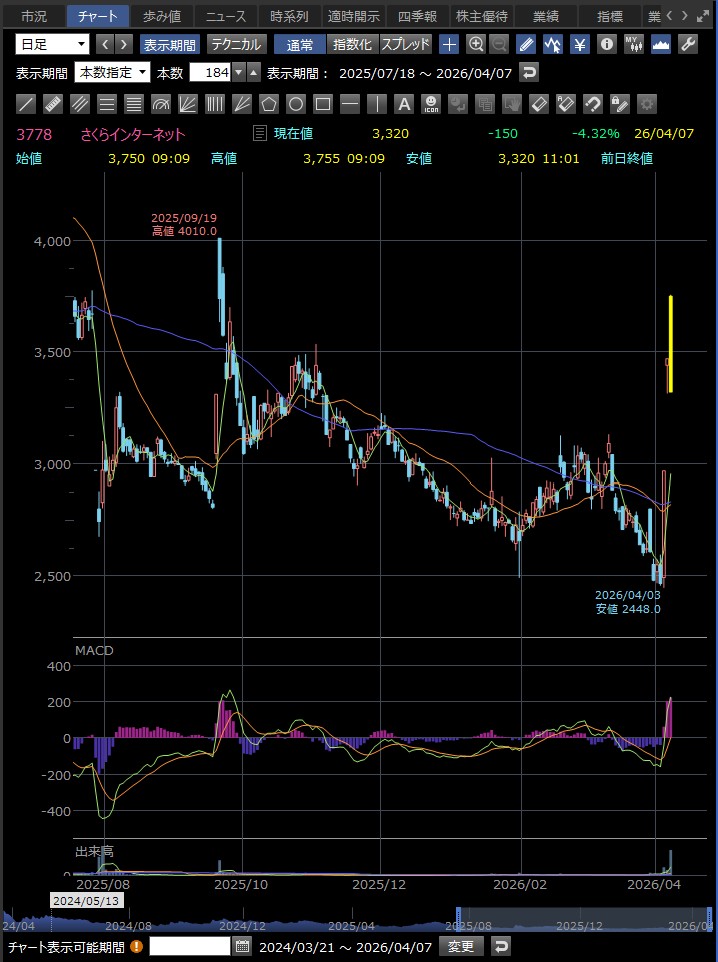Image resolution: width=718 pixels, height=962 pixels.
Task: Select the ellipse drawing tool
Action: (296, 104)
